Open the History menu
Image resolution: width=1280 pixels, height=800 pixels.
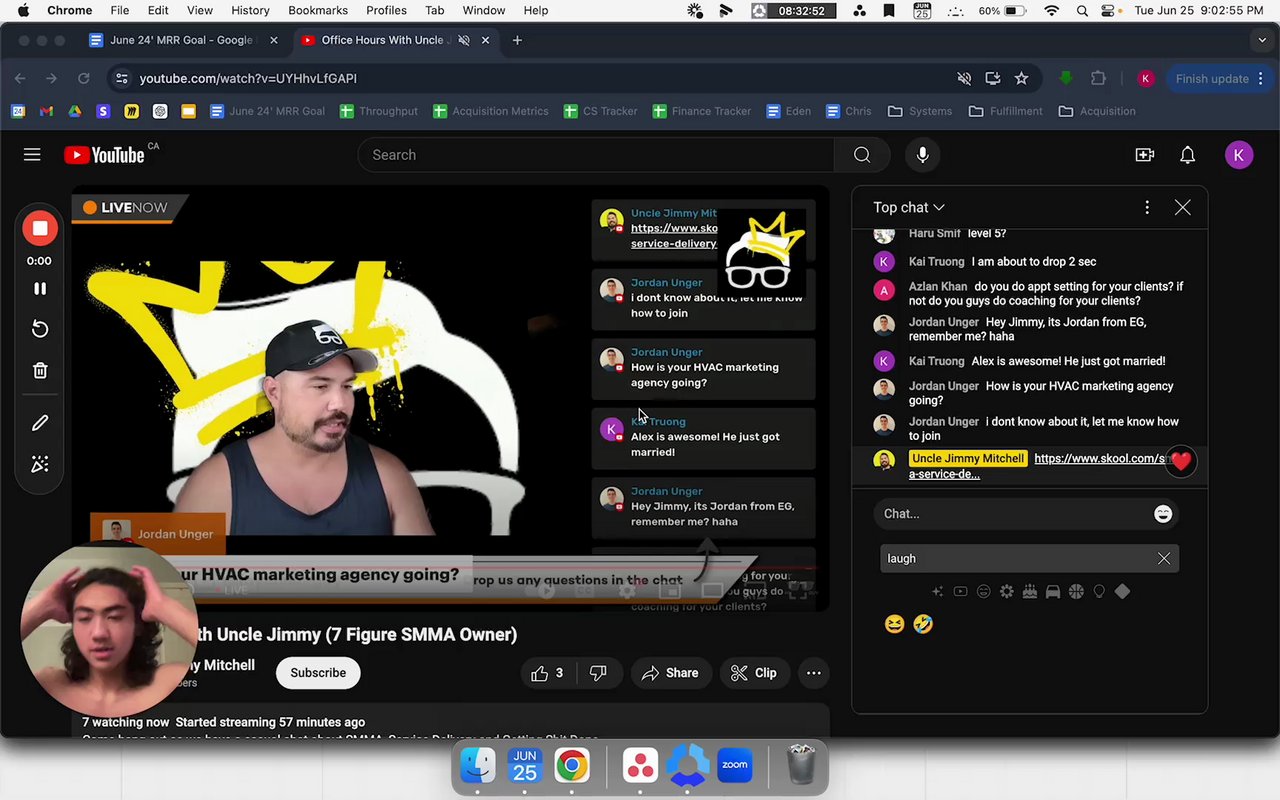250,10
